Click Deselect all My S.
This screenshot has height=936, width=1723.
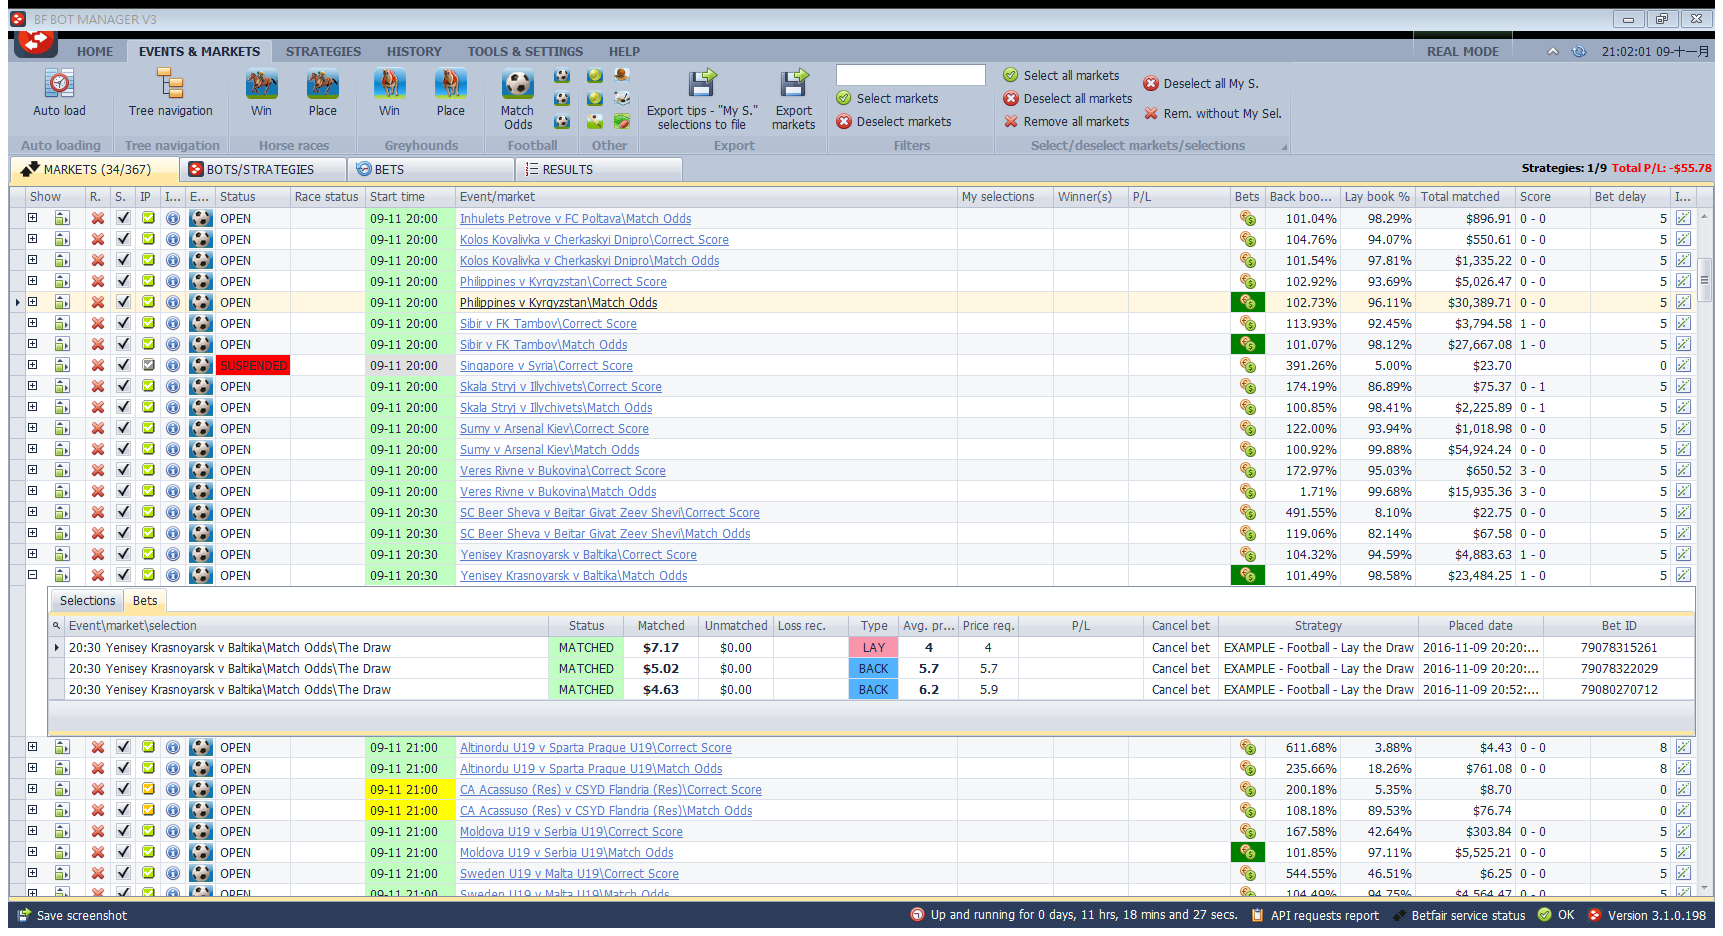[x=1201, y=84]
